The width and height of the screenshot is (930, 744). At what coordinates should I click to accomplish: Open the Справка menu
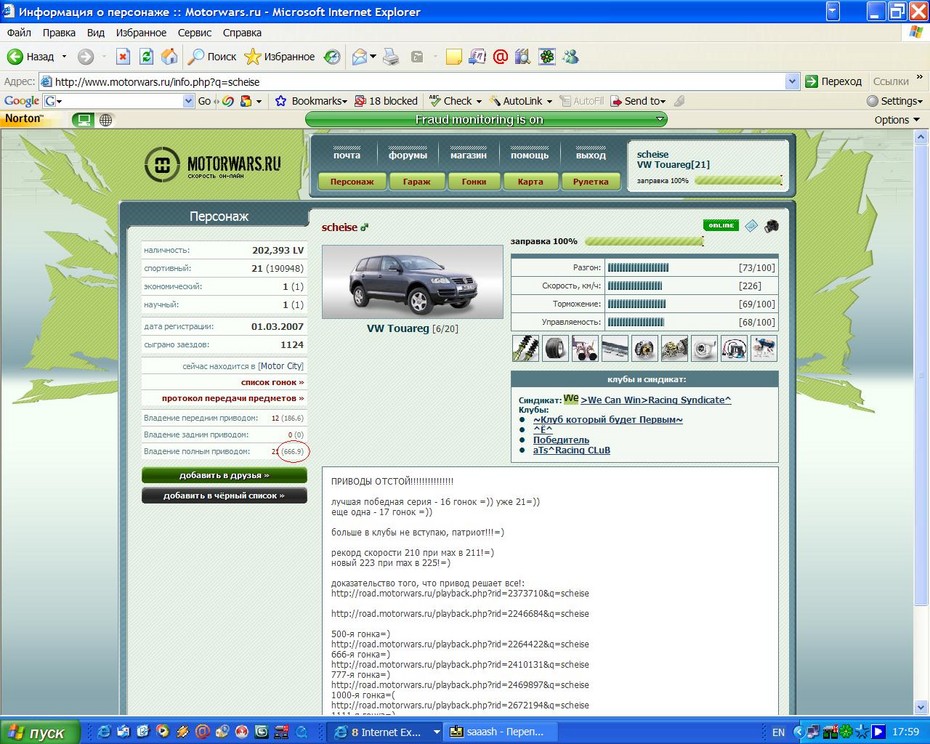coord(242,33)
